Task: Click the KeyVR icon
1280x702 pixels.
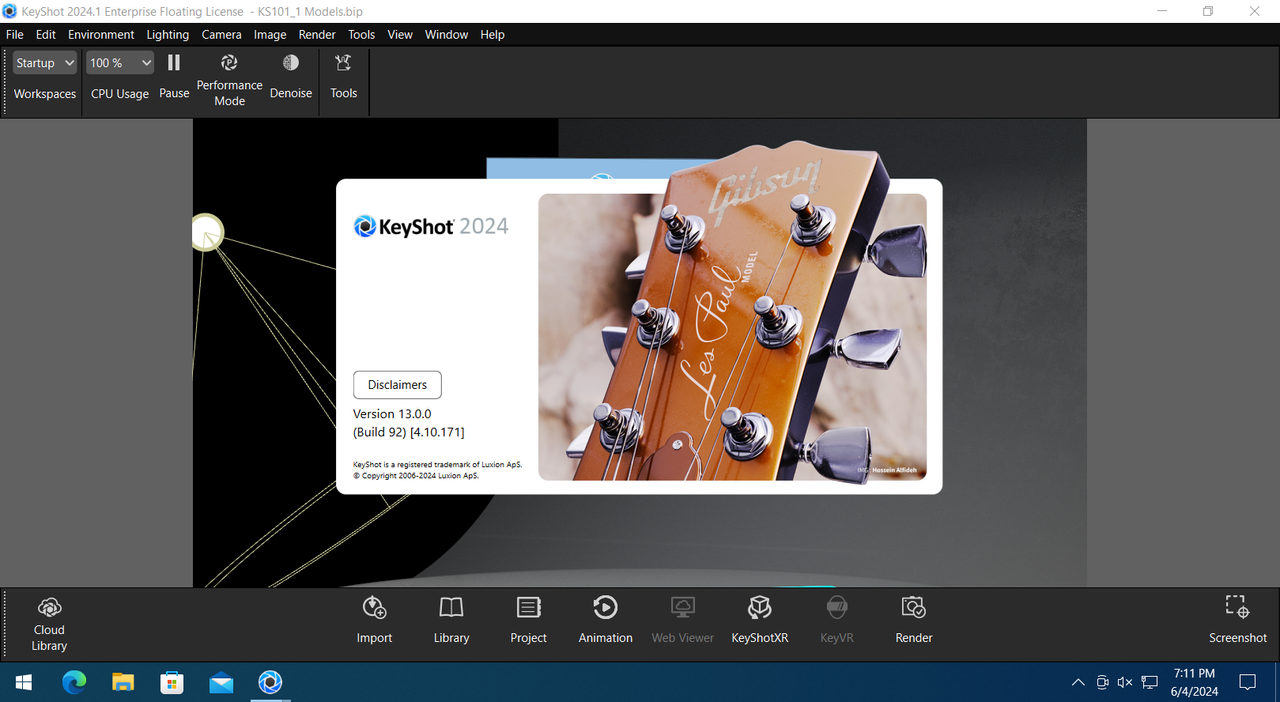Action: (x=837, y=620)
